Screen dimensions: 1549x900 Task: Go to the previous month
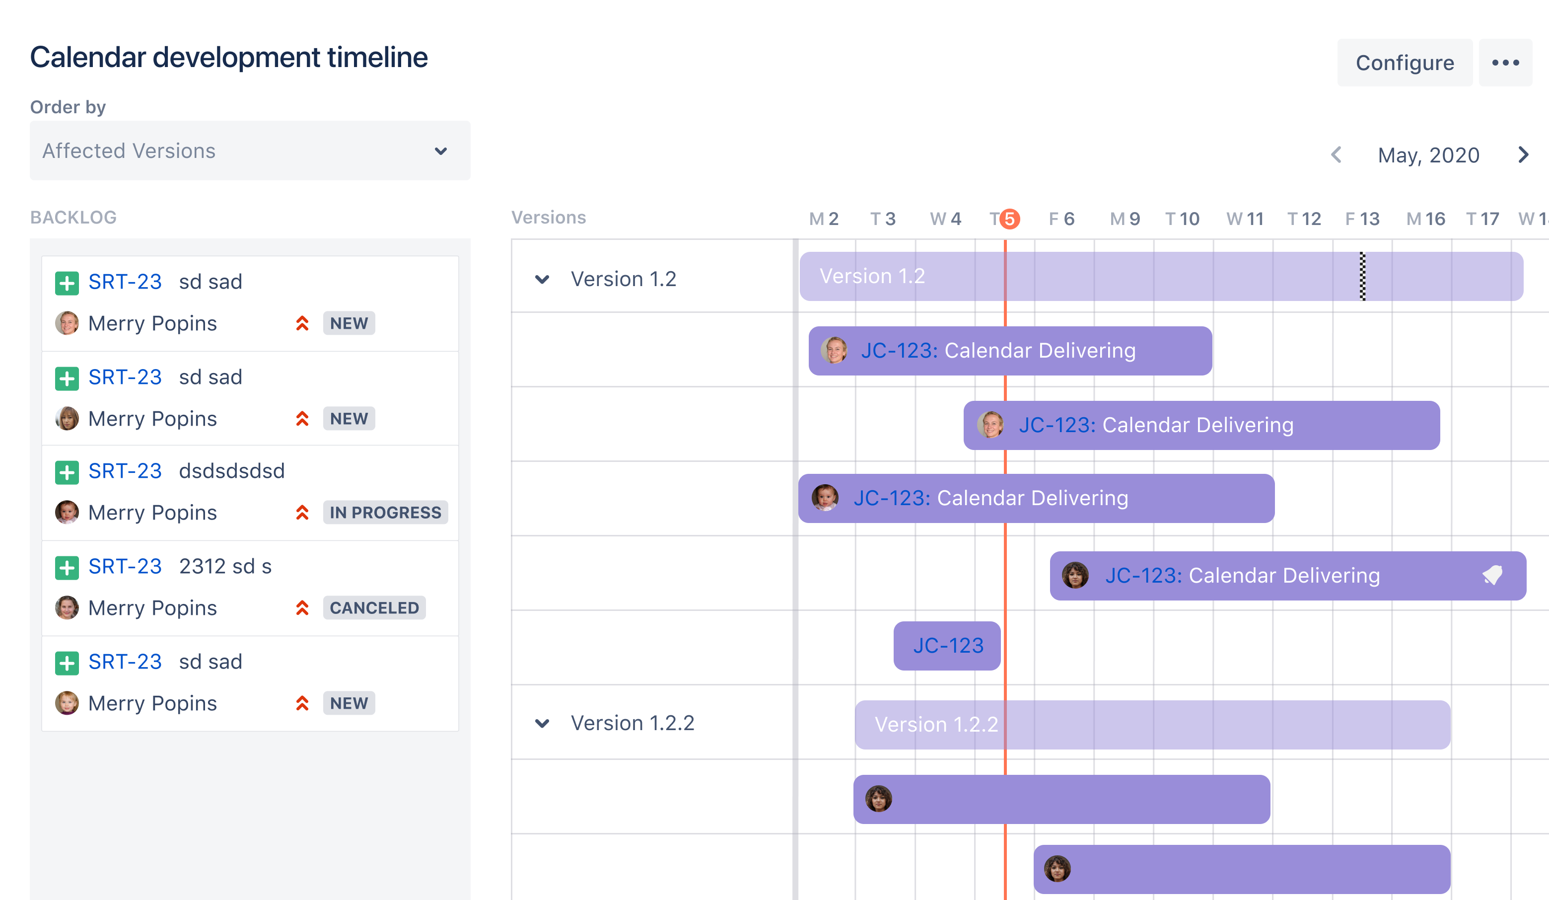click(x=1336, y=155)
